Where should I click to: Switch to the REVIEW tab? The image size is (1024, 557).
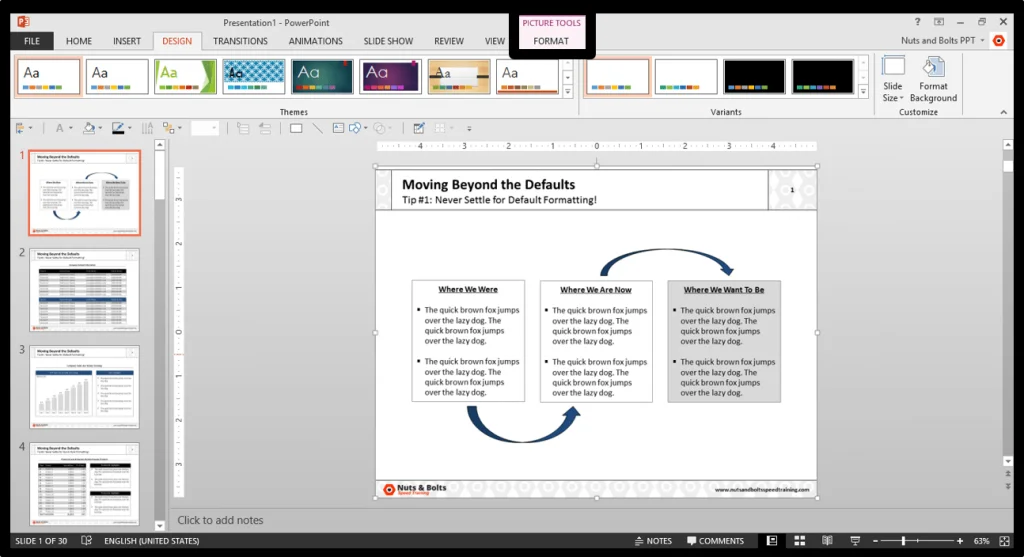pos(449,40)
